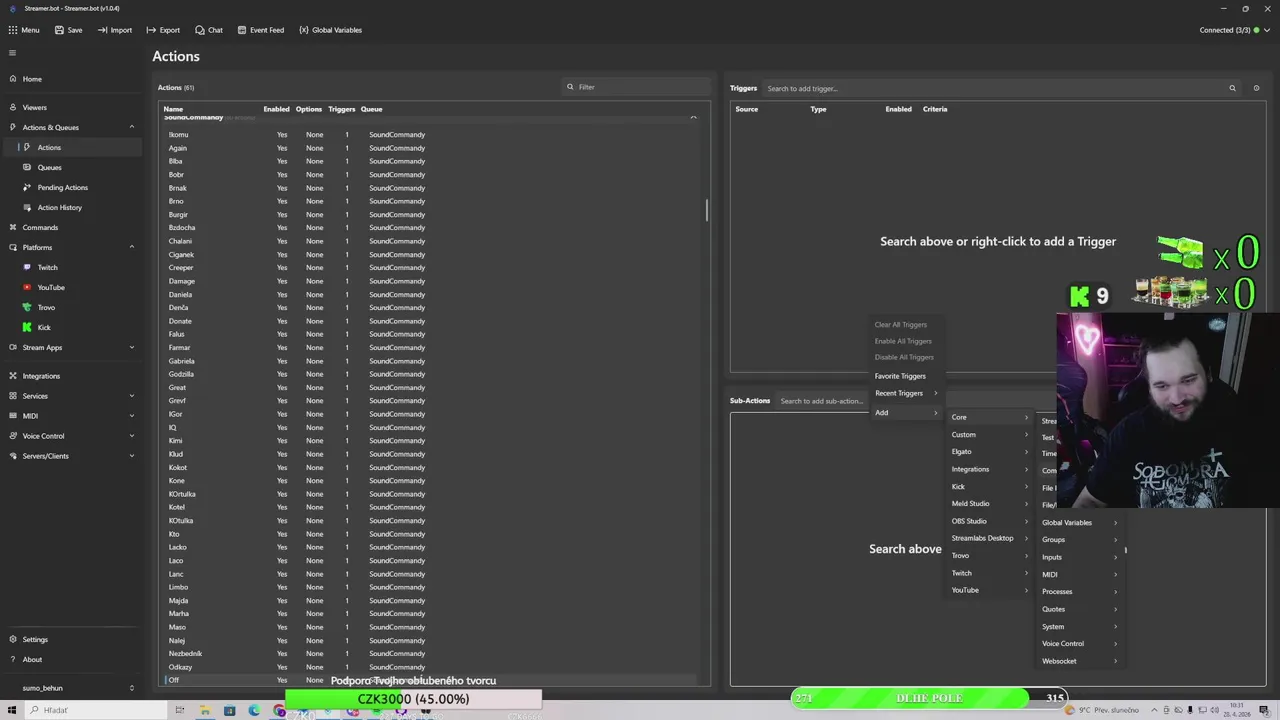Open the Add submenu entry
Viewport: 1280px width, 720px height.
(905, 413)
